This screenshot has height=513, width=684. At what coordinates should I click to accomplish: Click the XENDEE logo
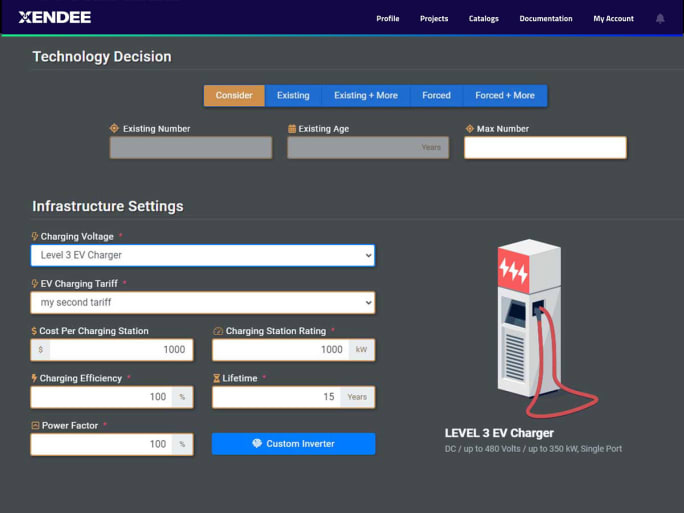tap(55, 17)
